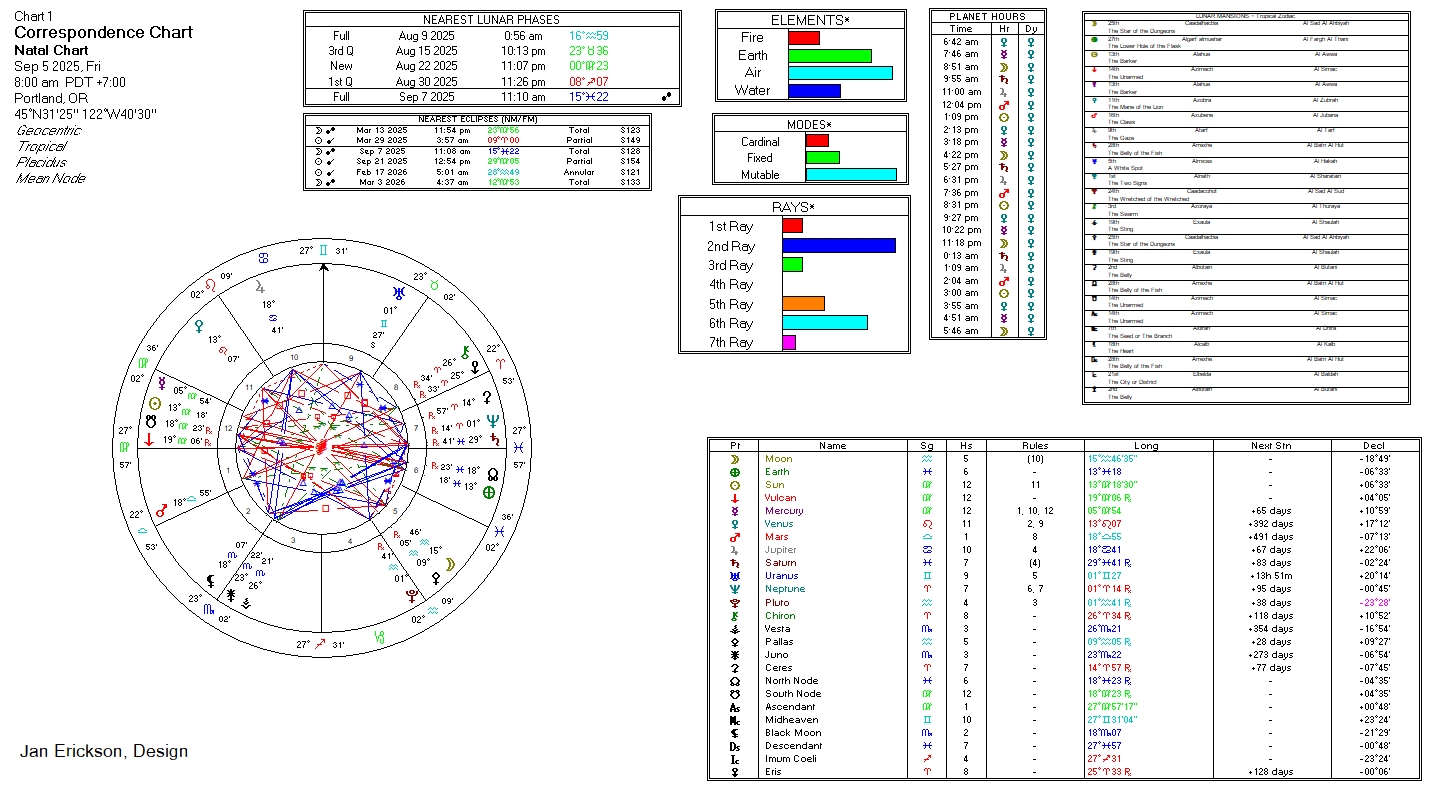The image size is (1437, 789).
Task: Click the Chiron glyph in the planet table
Action: pyautogui.click(x=735, y=615)
